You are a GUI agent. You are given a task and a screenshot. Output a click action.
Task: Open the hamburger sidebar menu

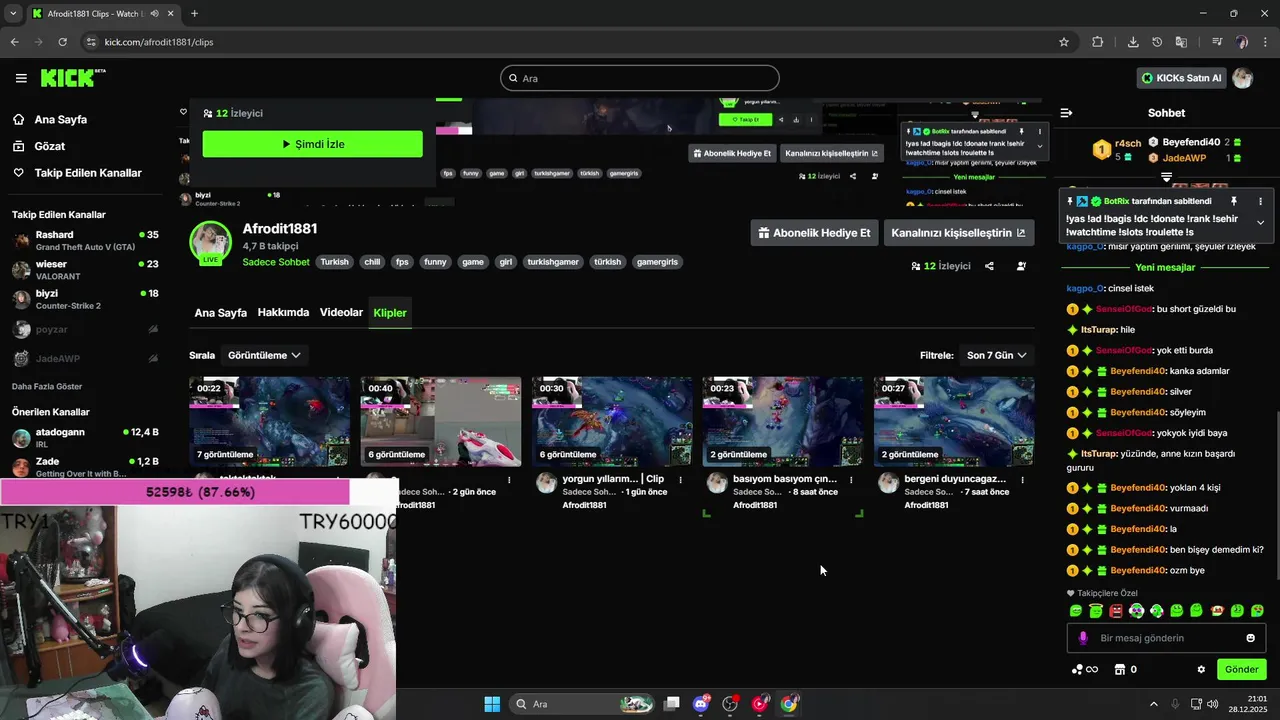pos(21,78)
